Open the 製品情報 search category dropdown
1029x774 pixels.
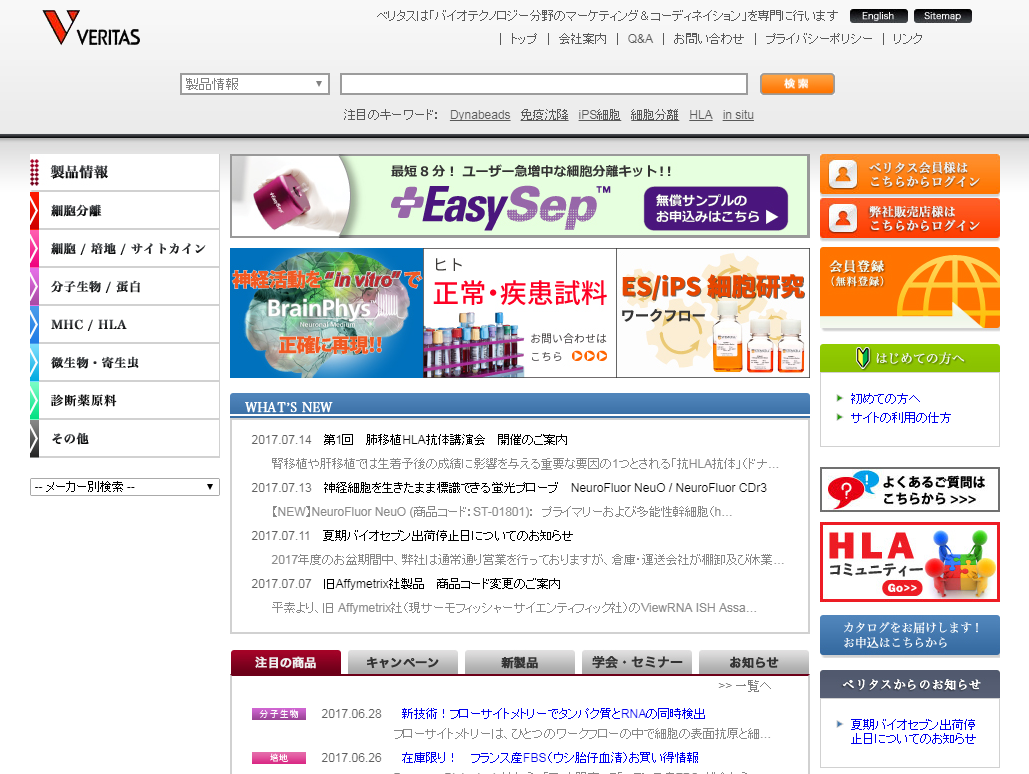255,84
